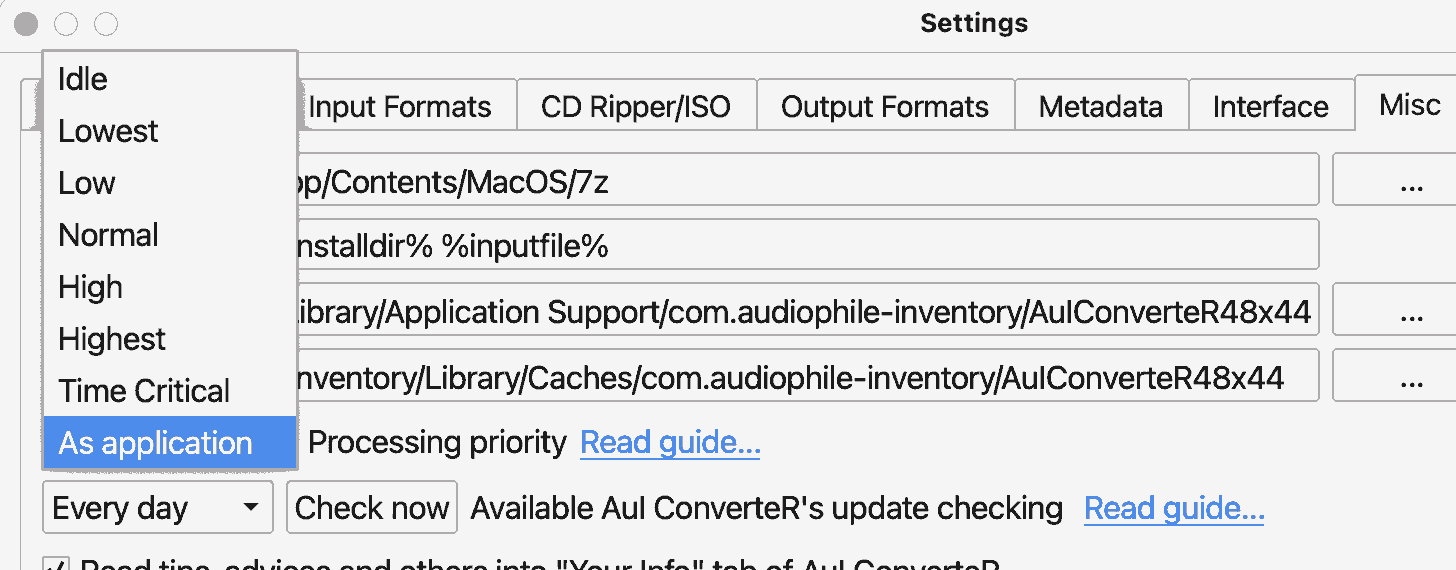Select Lowest priority option

[170, 131]
